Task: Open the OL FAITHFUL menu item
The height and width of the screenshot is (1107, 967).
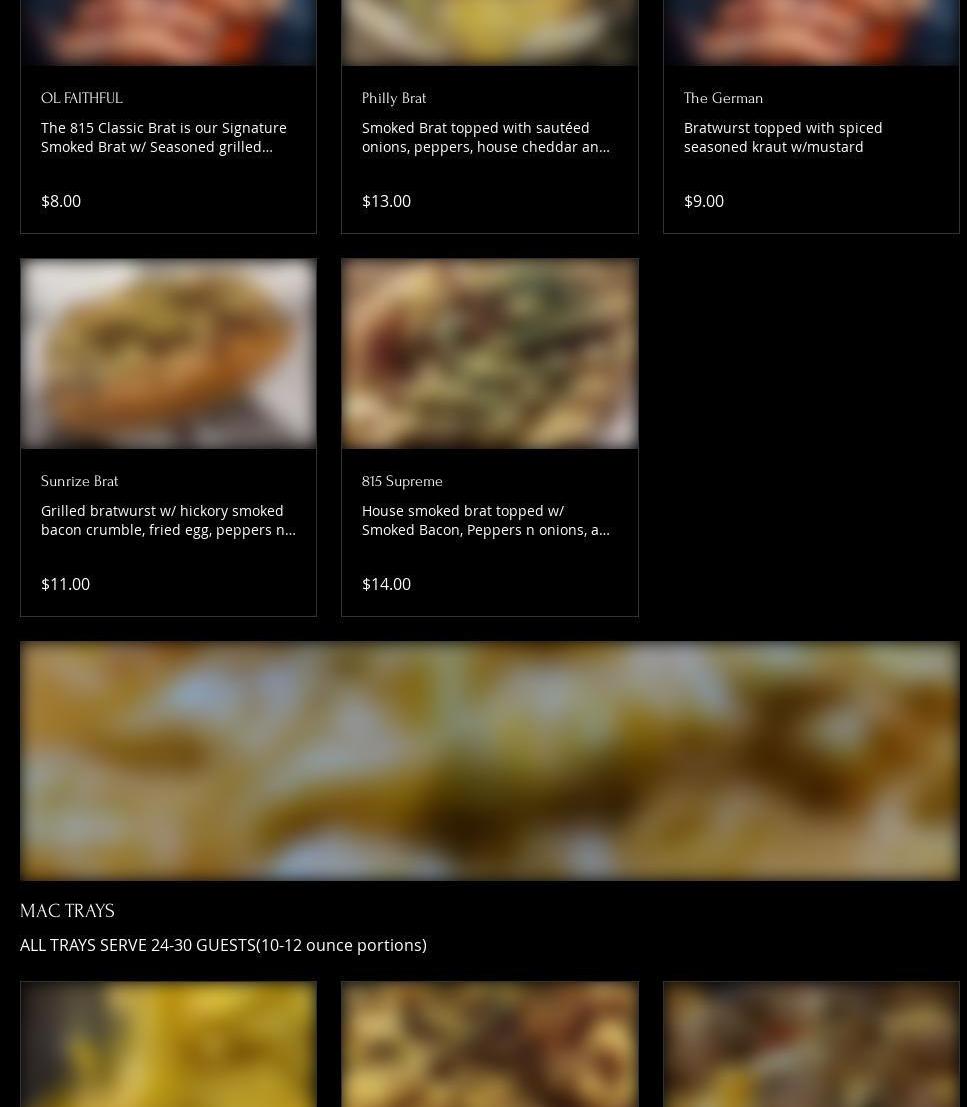Action: pos(81,98)
